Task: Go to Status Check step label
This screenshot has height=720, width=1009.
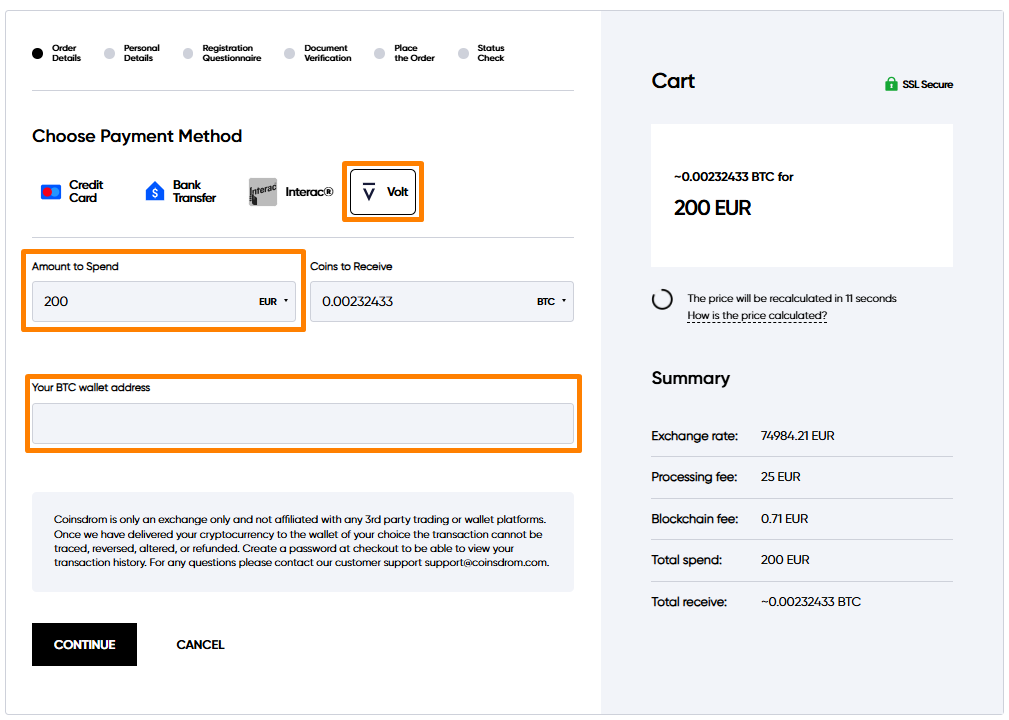Action: click(x=491, y=53)
